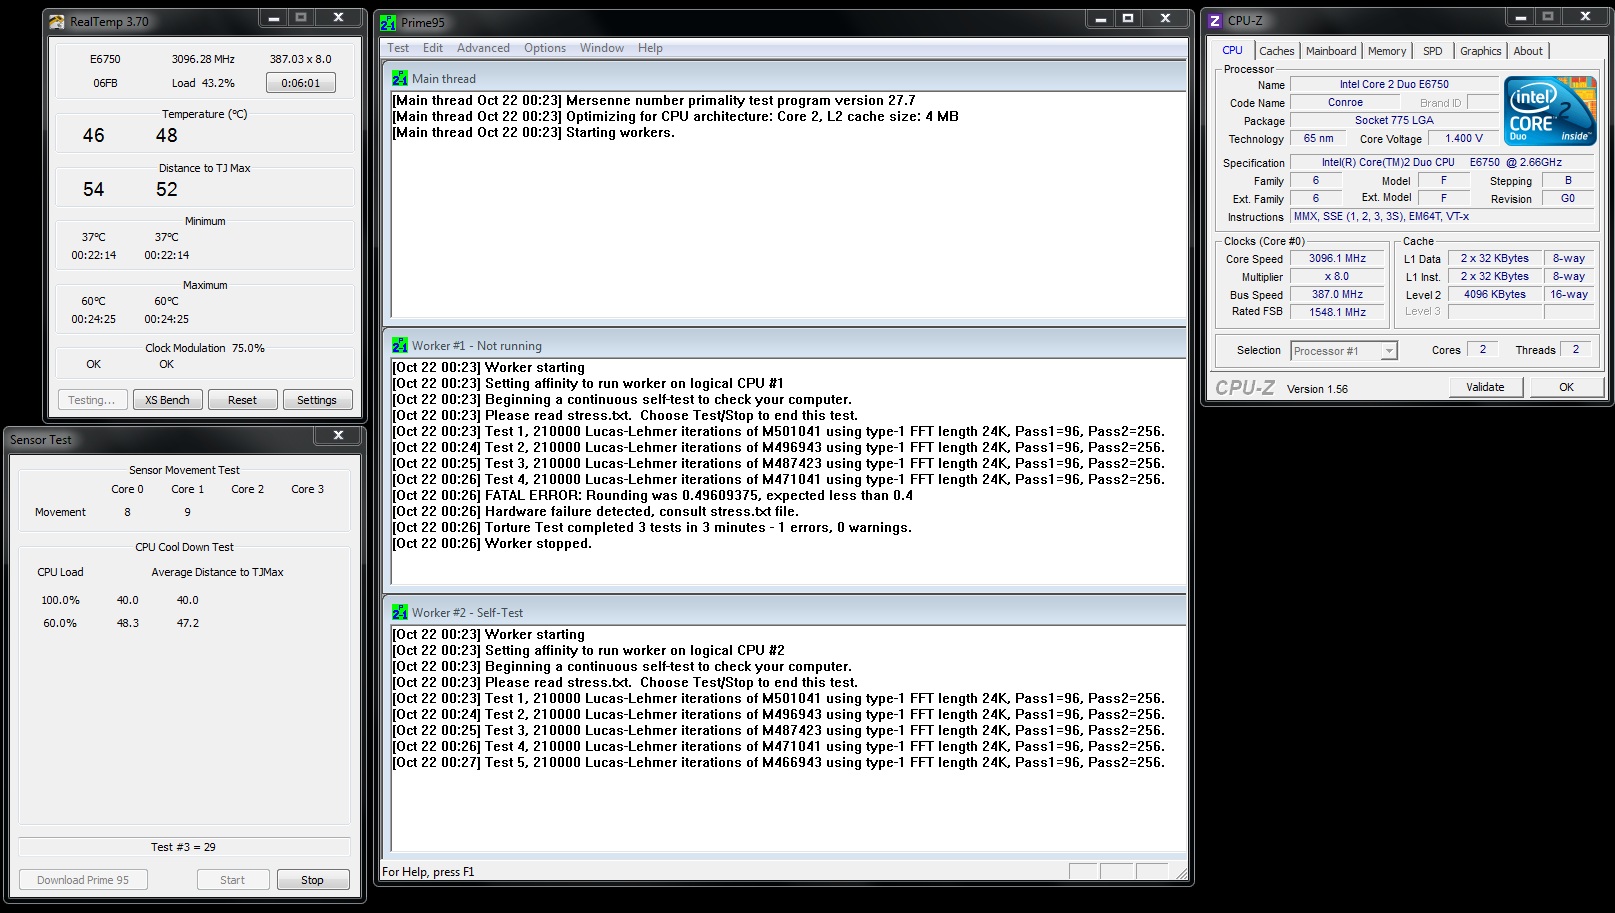Open the Help menu in Prime95
The height and width of the screenshot is (913, 1615).
[650, 48]
